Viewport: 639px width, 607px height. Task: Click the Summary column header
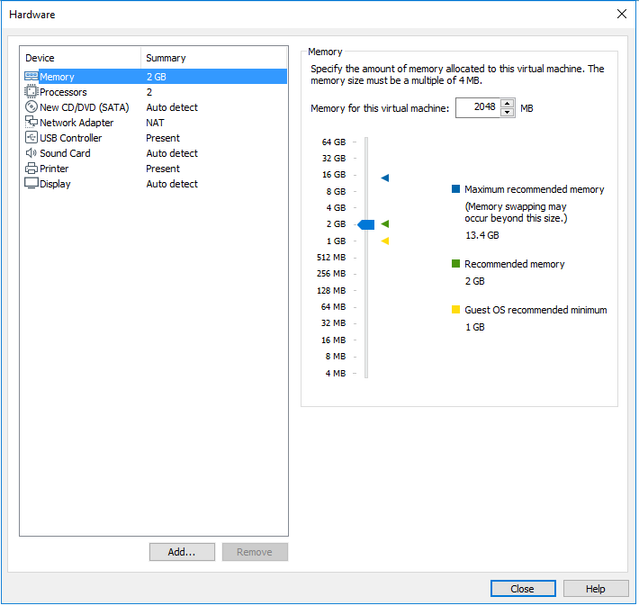tap(166, 58)
